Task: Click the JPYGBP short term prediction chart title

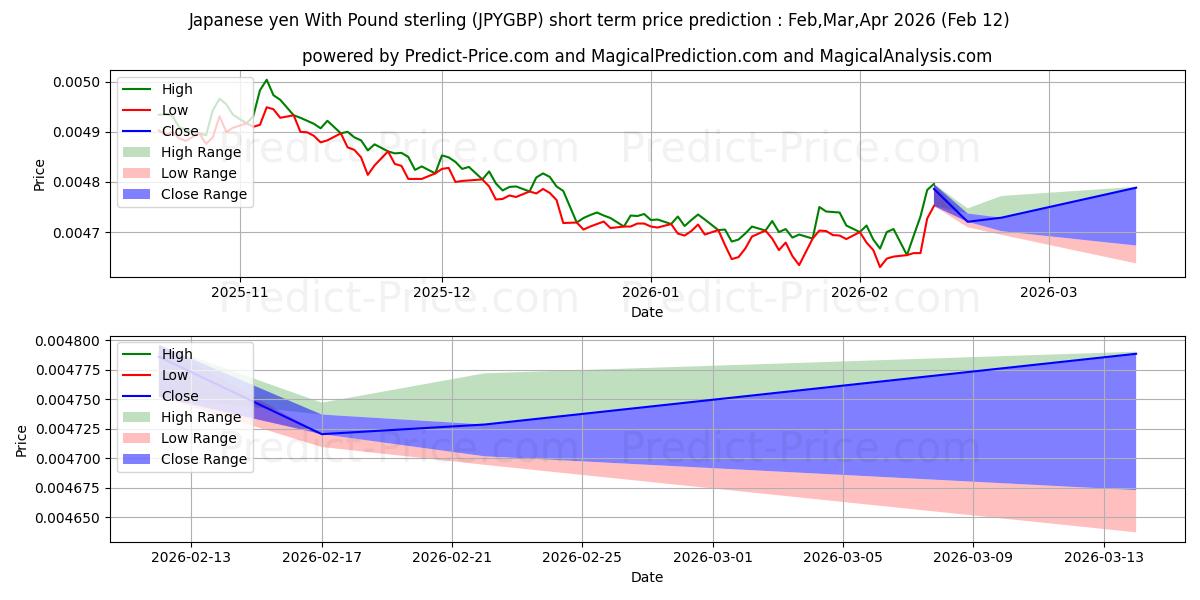Action: click(599, 20)
